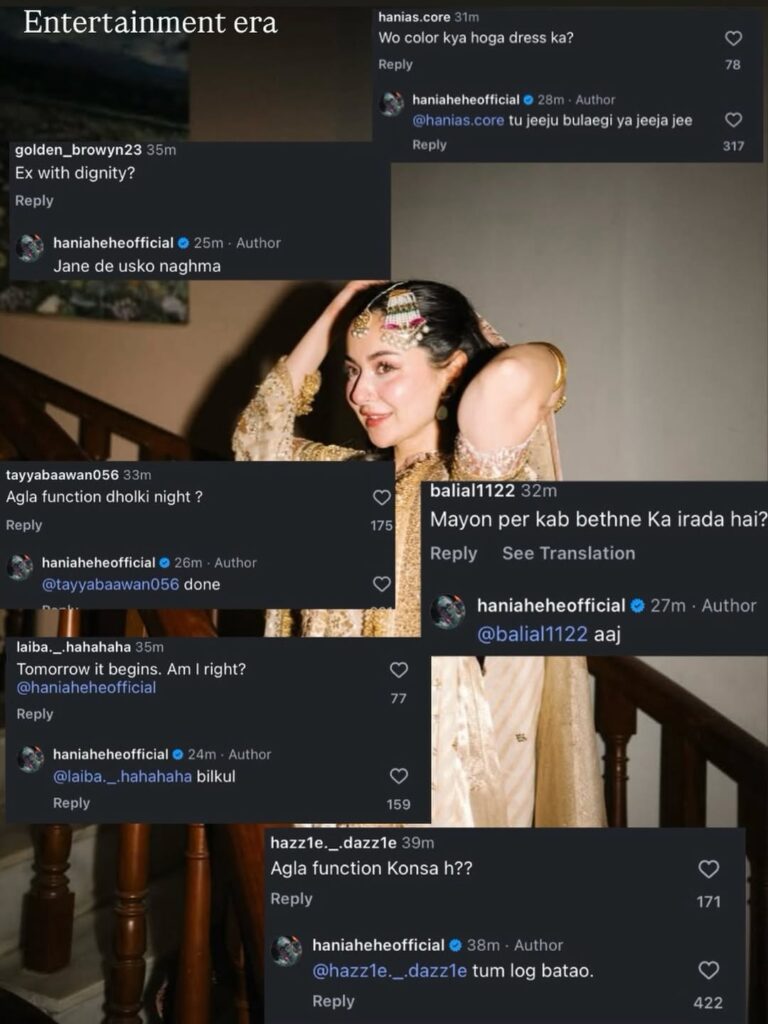Screen dimensions: 768x1024
Task: Open the @balial1122 mention link
Action: 532,635
